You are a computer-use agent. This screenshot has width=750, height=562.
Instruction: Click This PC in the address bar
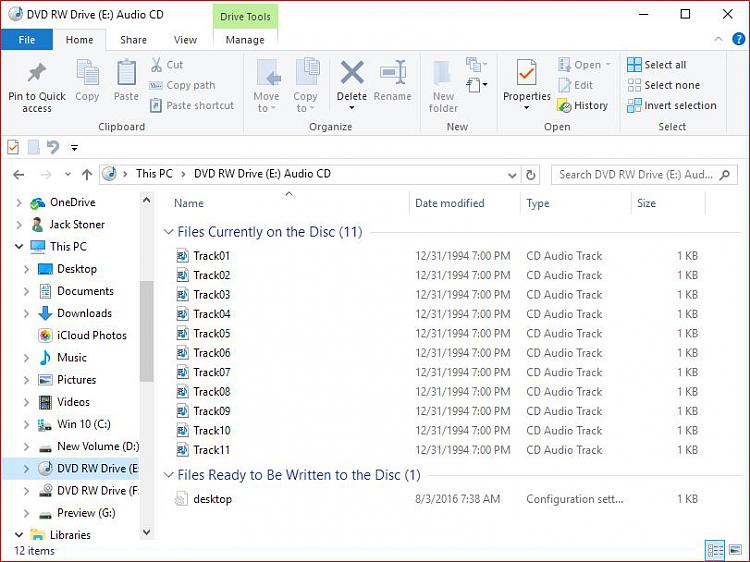pyautogui.click(x=154, y=174)
